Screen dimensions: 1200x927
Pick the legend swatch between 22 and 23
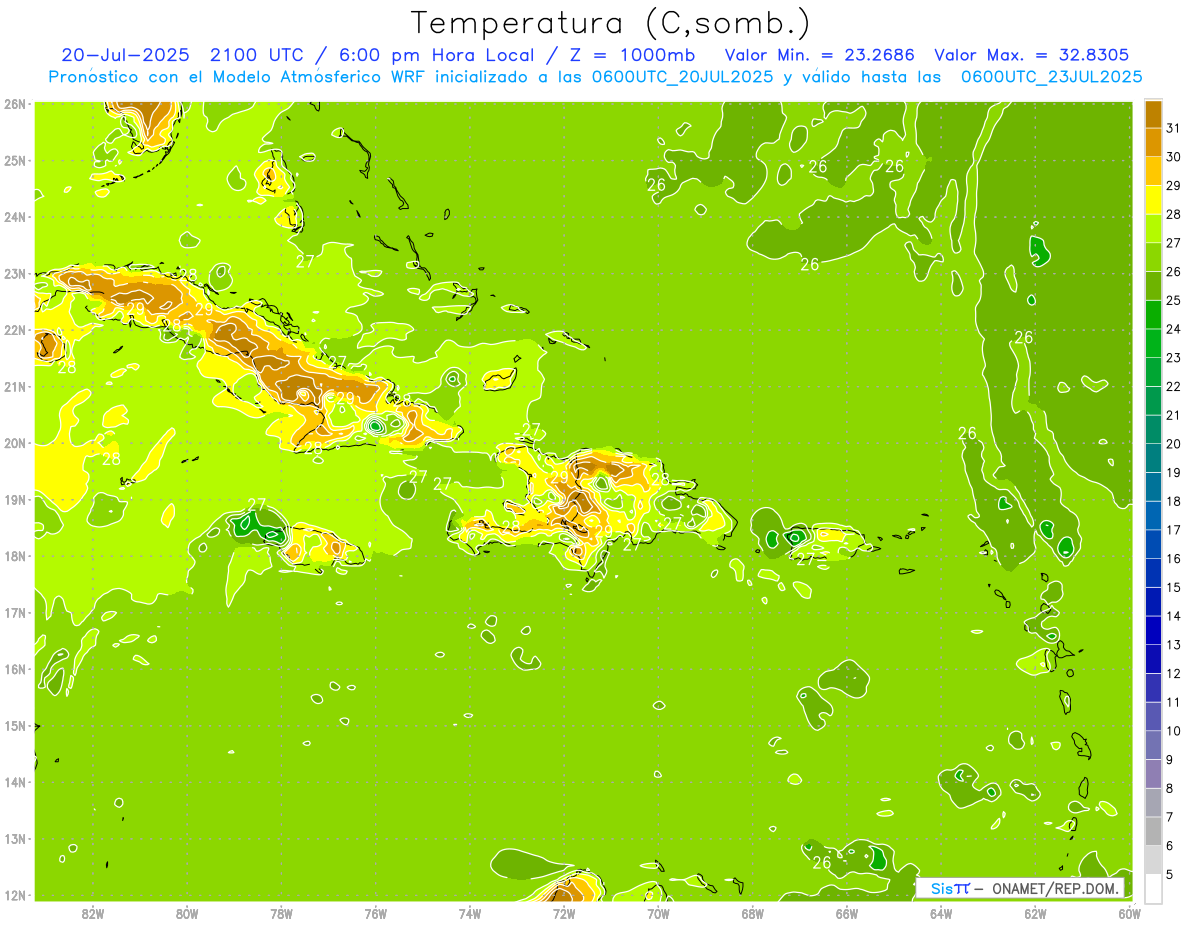click(1153, 372)
